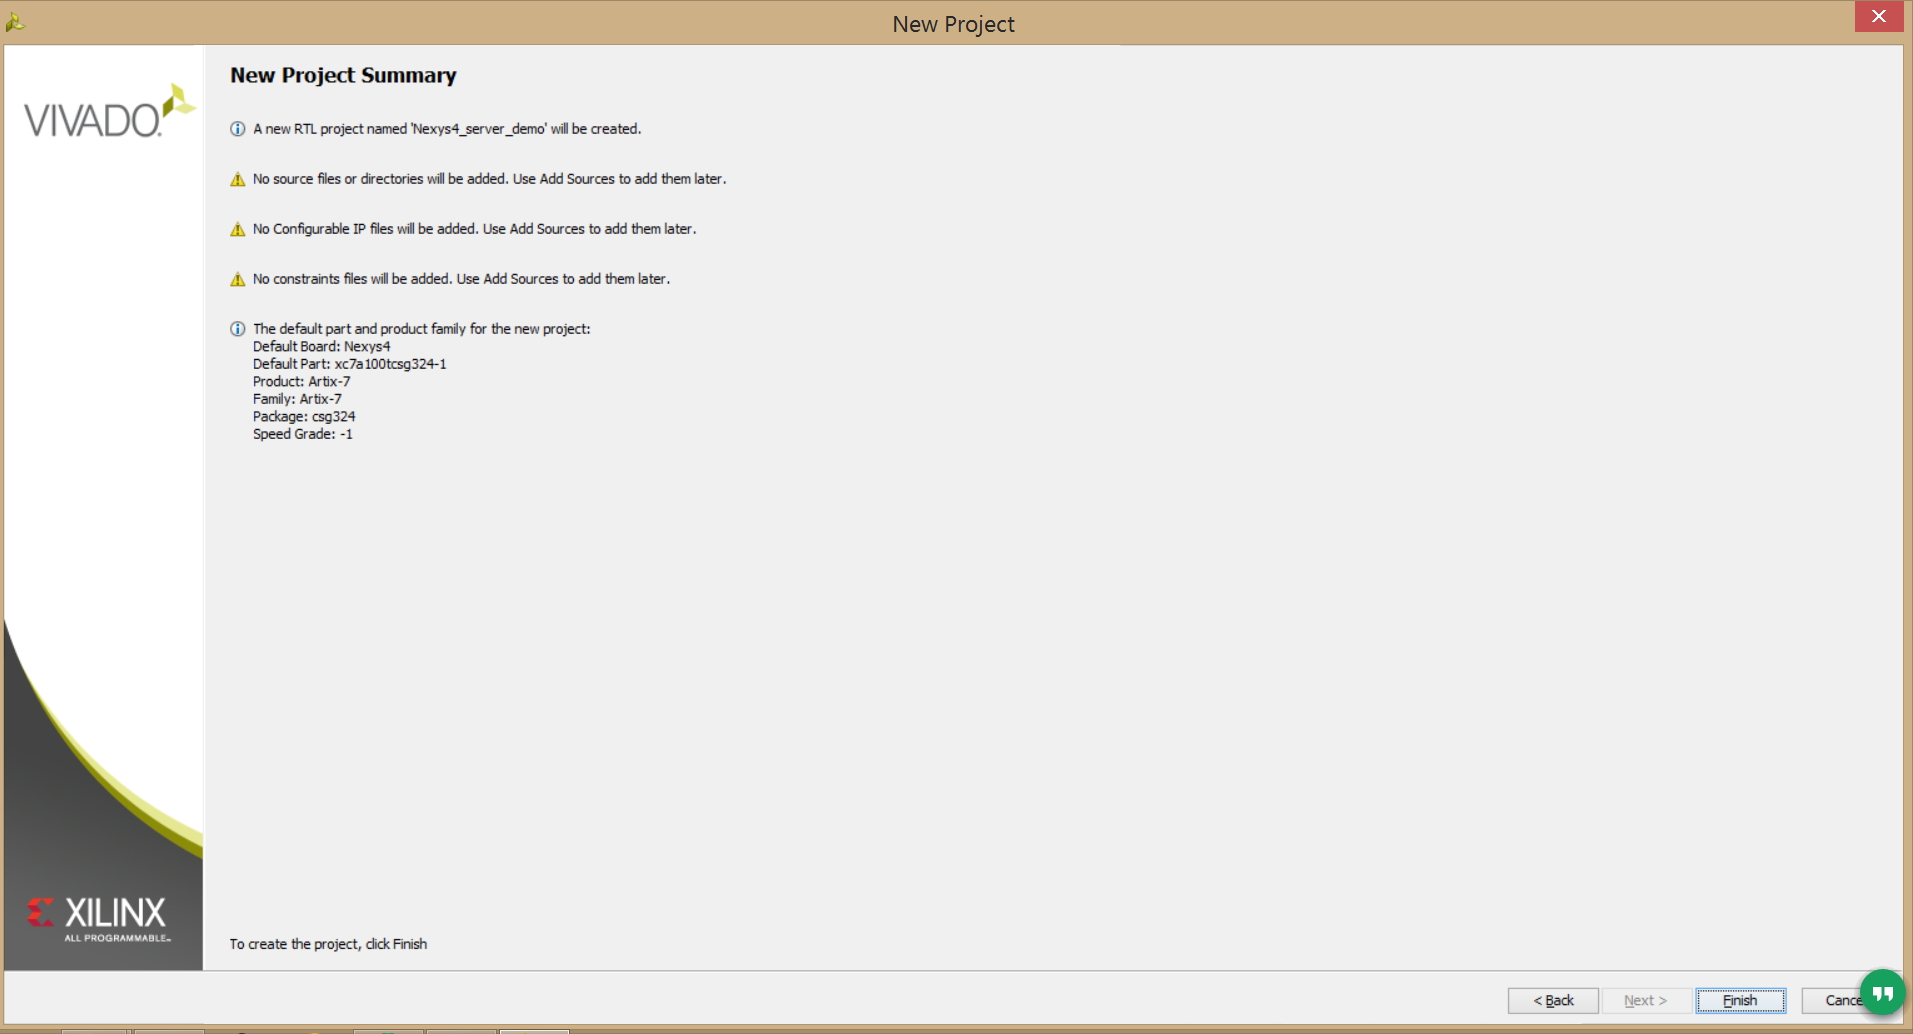Click the Vivado logo in the sidebar
The height and width of the screenshot is (1034, 1913).
coord(109,111)
